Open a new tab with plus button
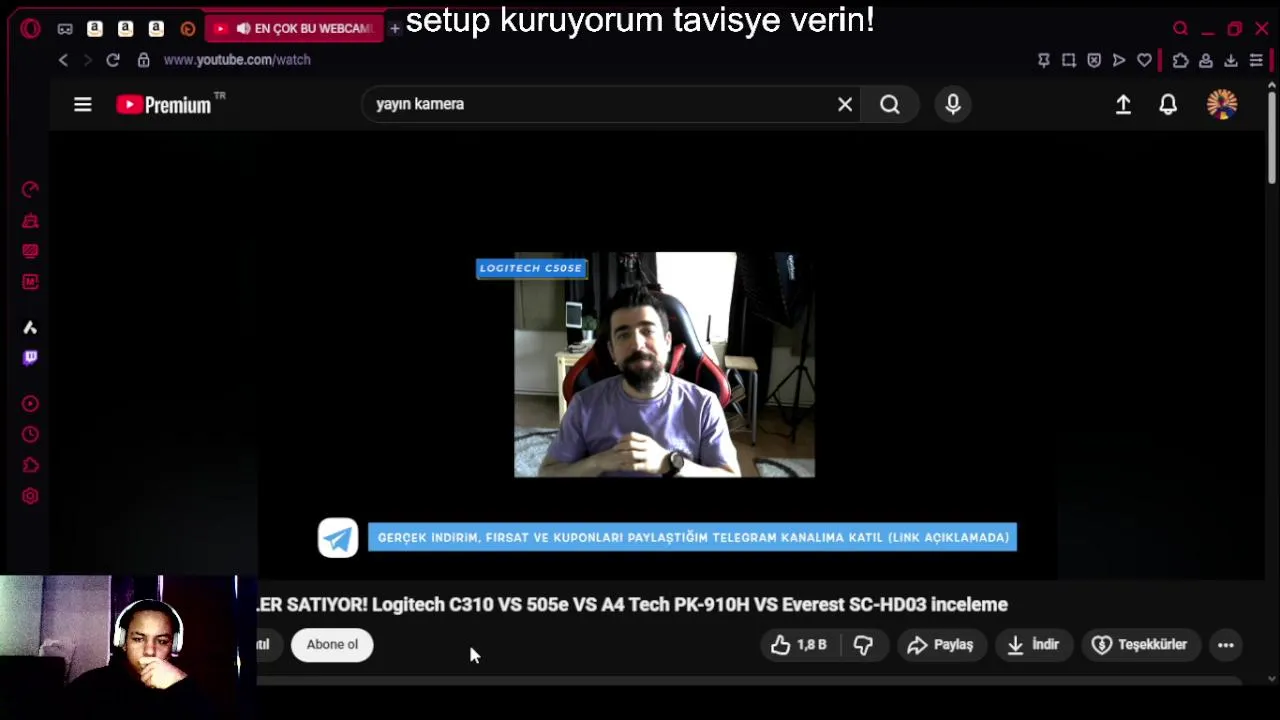 point(395,28)
